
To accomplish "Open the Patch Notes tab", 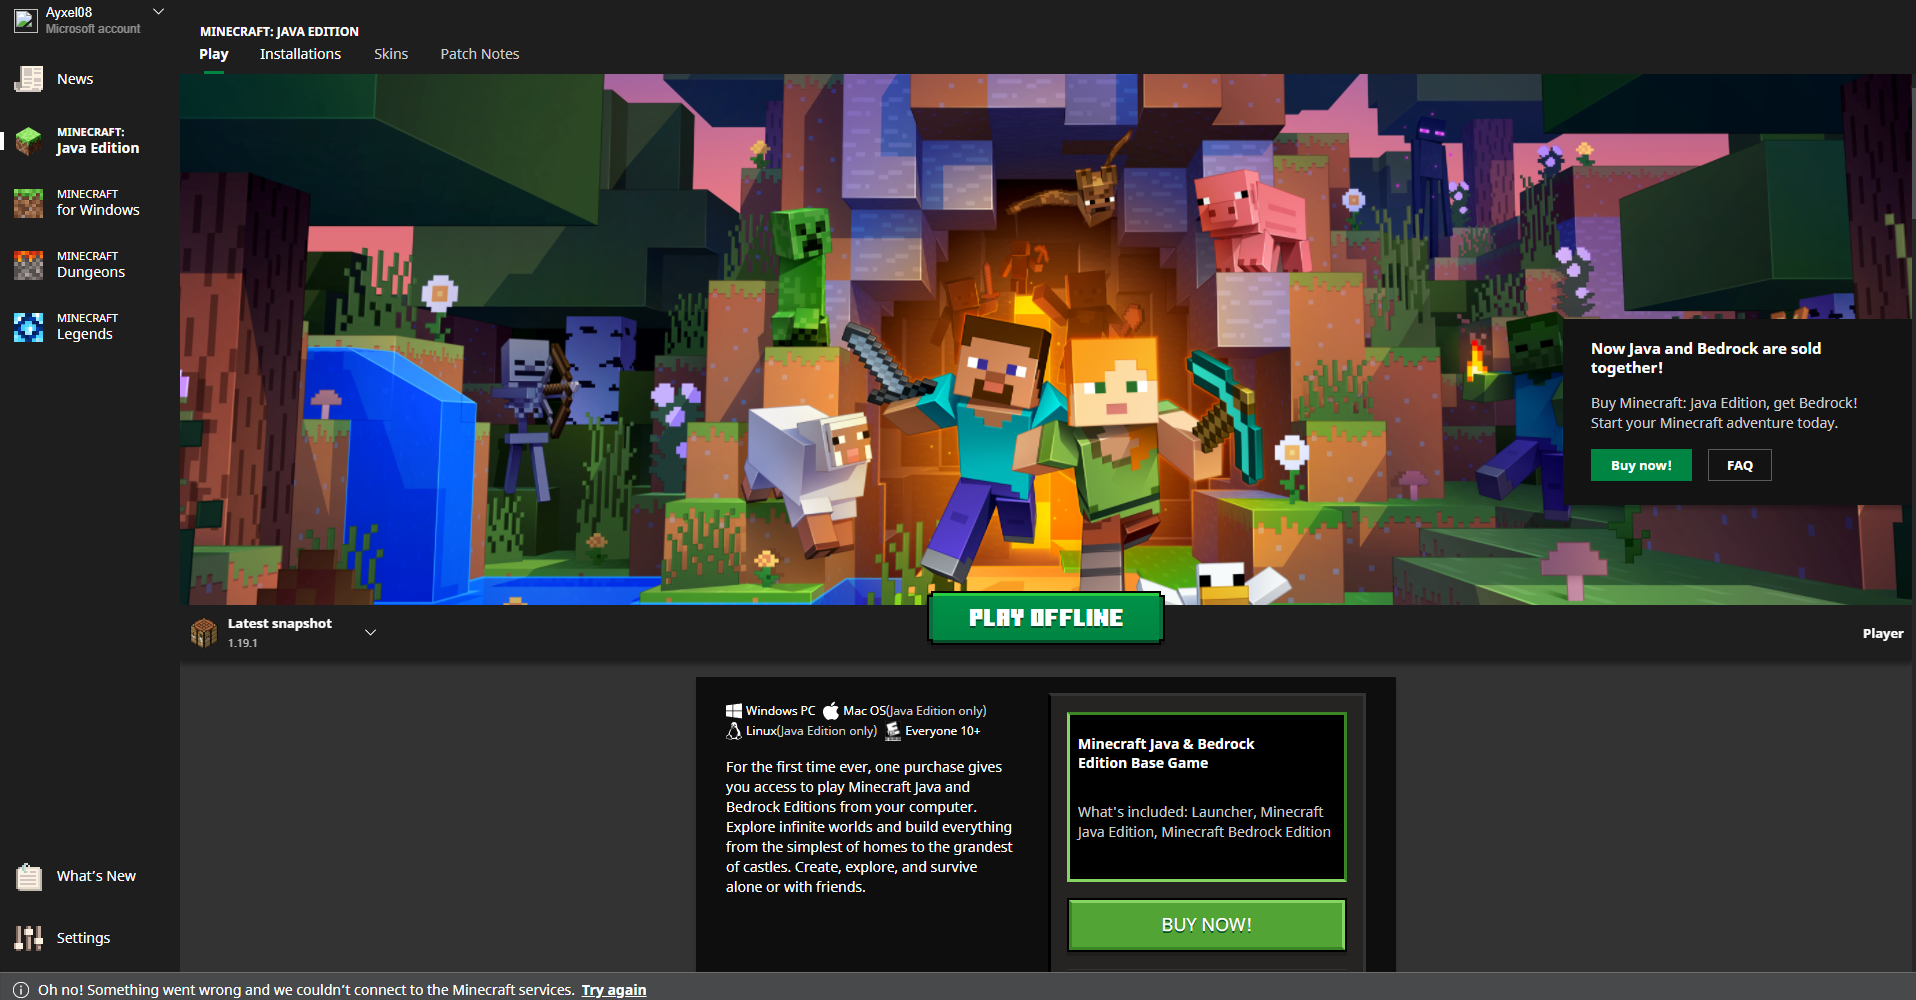I will pyautogui.click(x=480, y=54).
